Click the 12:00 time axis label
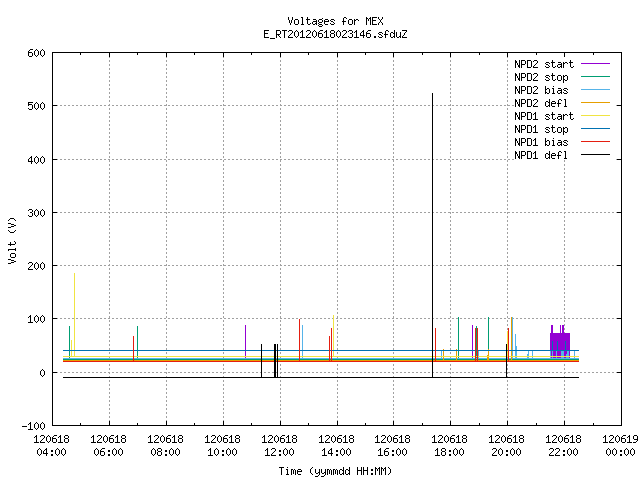640x480 pixels. pos(279,446)
